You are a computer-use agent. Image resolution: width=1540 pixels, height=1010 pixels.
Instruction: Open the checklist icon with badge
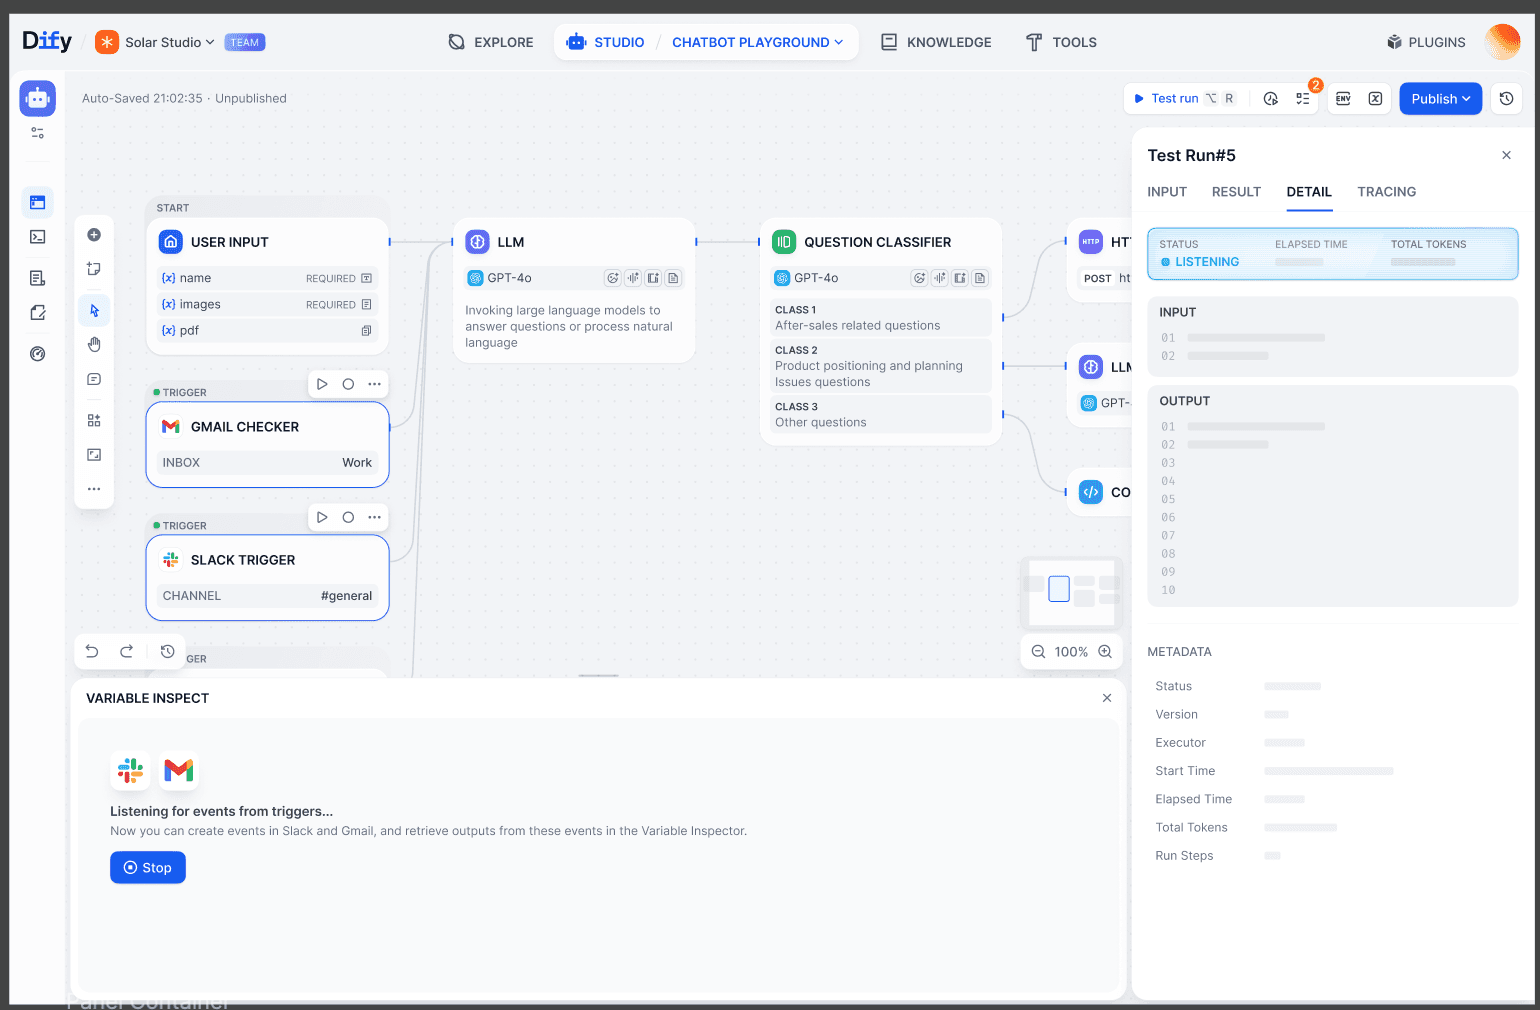tap(1303, 99)
